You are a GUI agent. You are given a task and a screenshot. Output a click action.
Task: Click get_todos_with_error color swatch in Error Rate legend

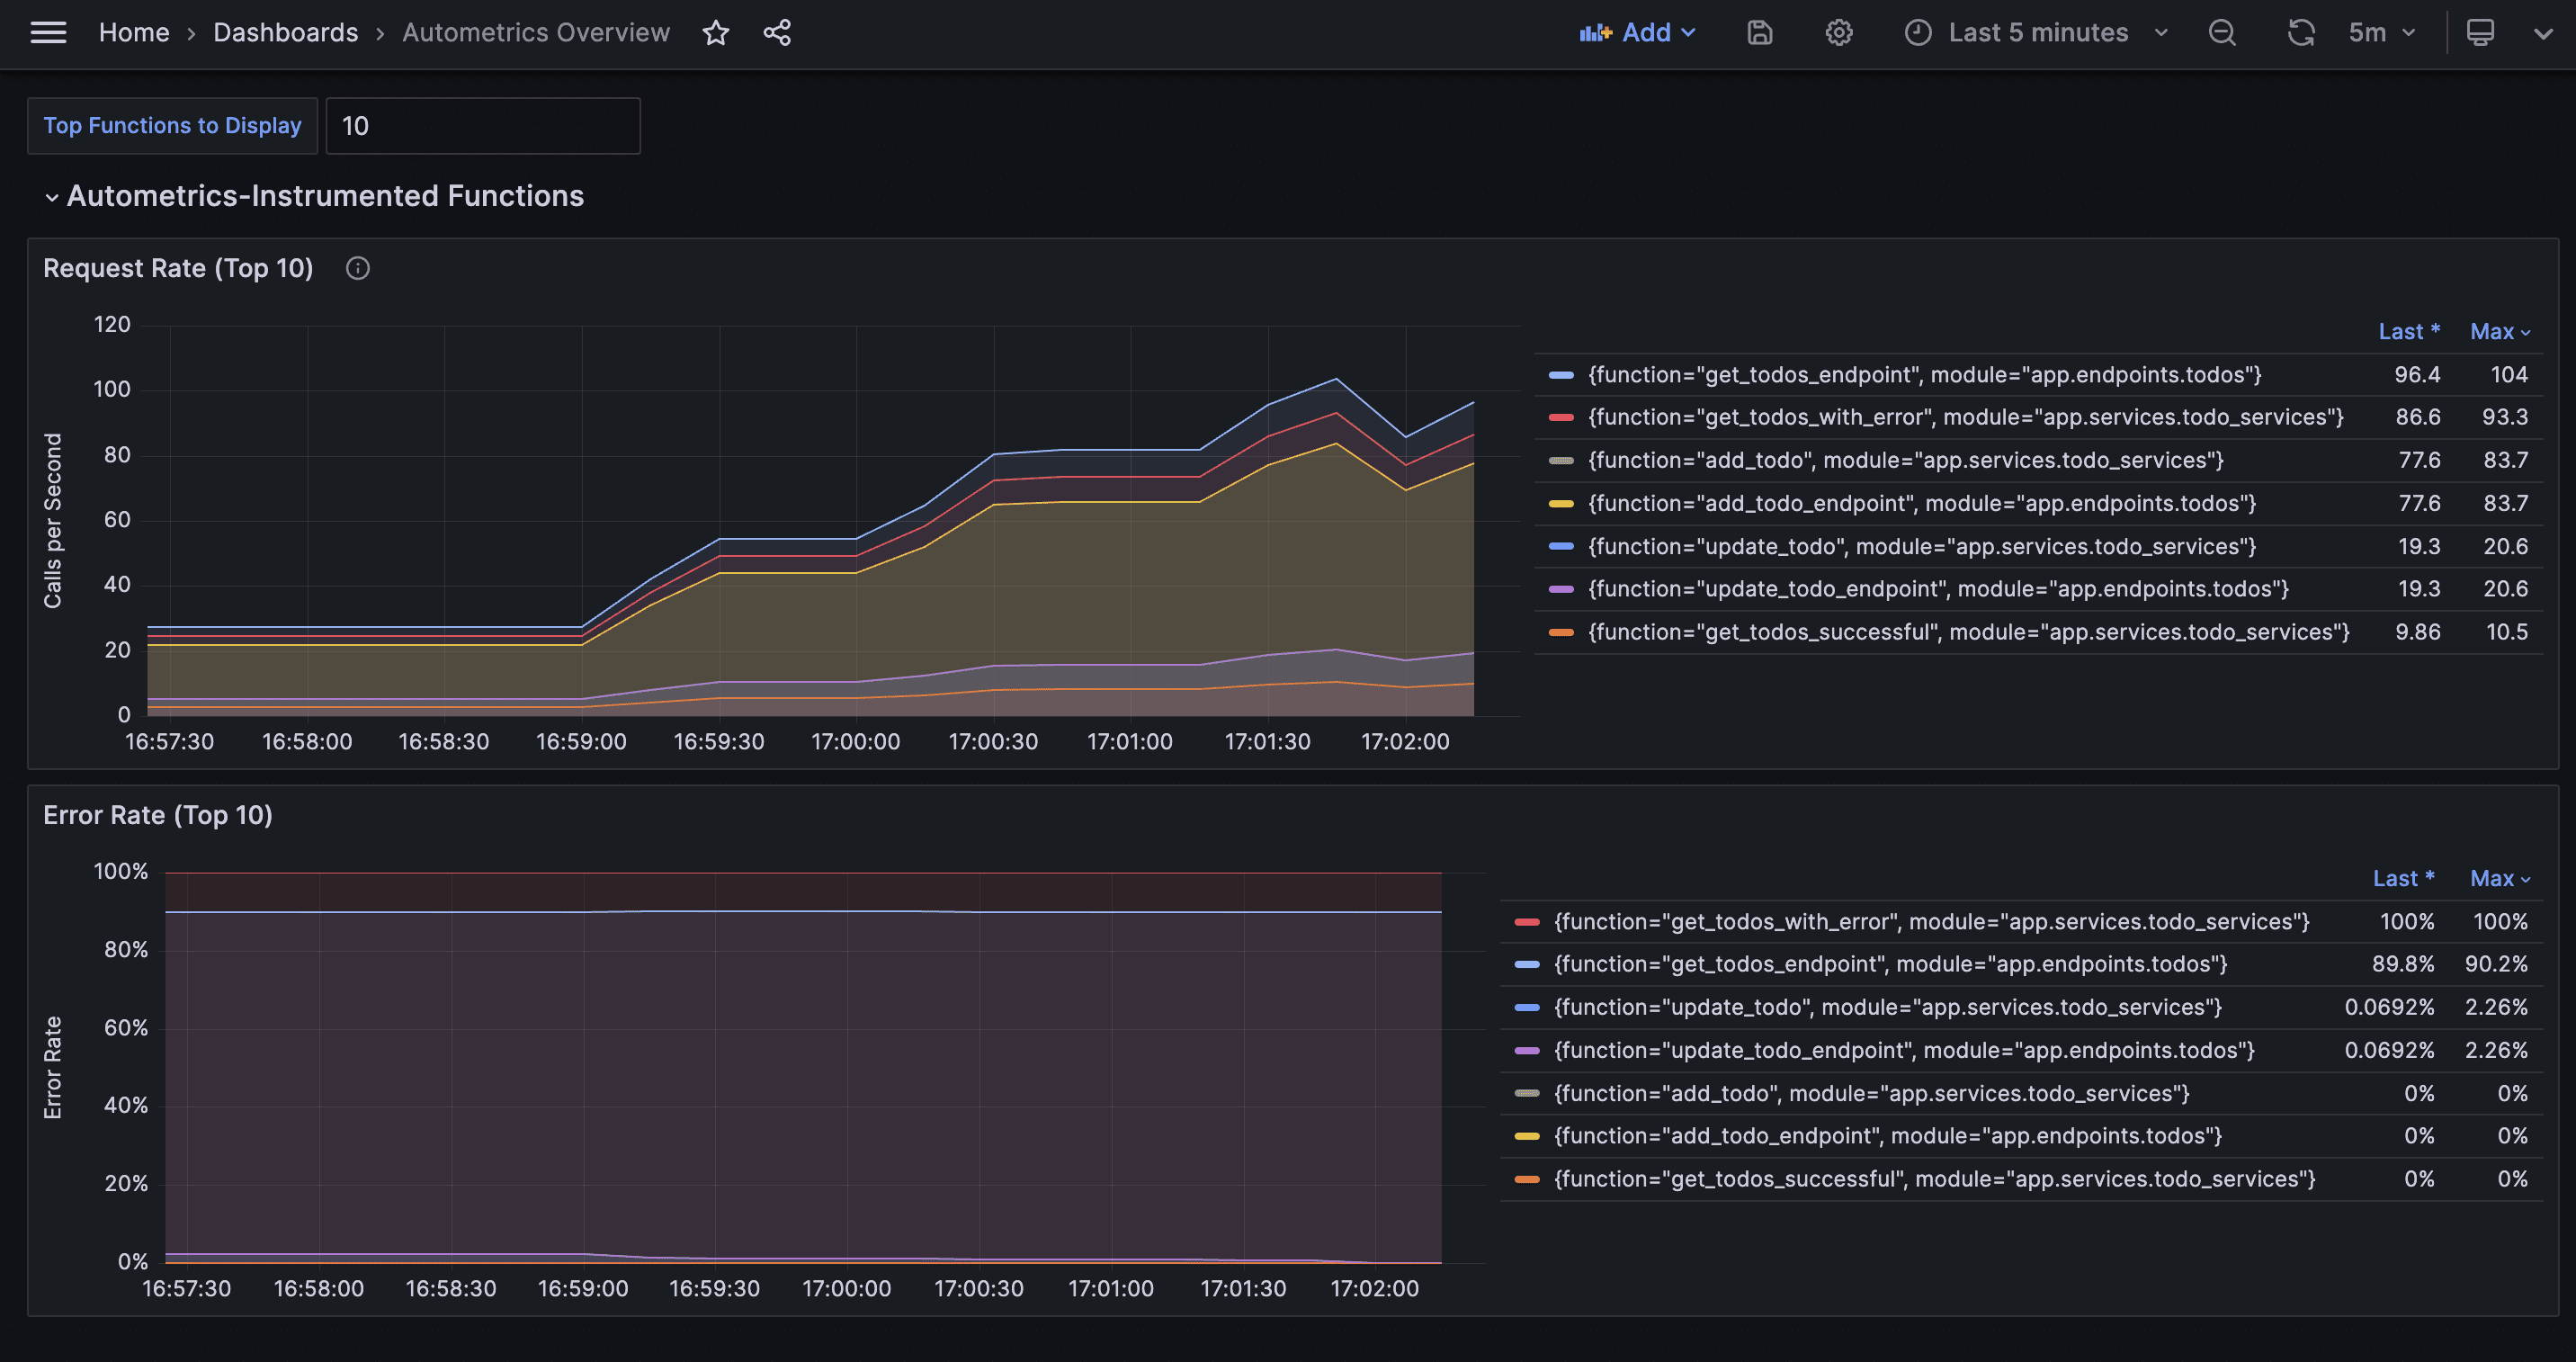pos(1527,922)
